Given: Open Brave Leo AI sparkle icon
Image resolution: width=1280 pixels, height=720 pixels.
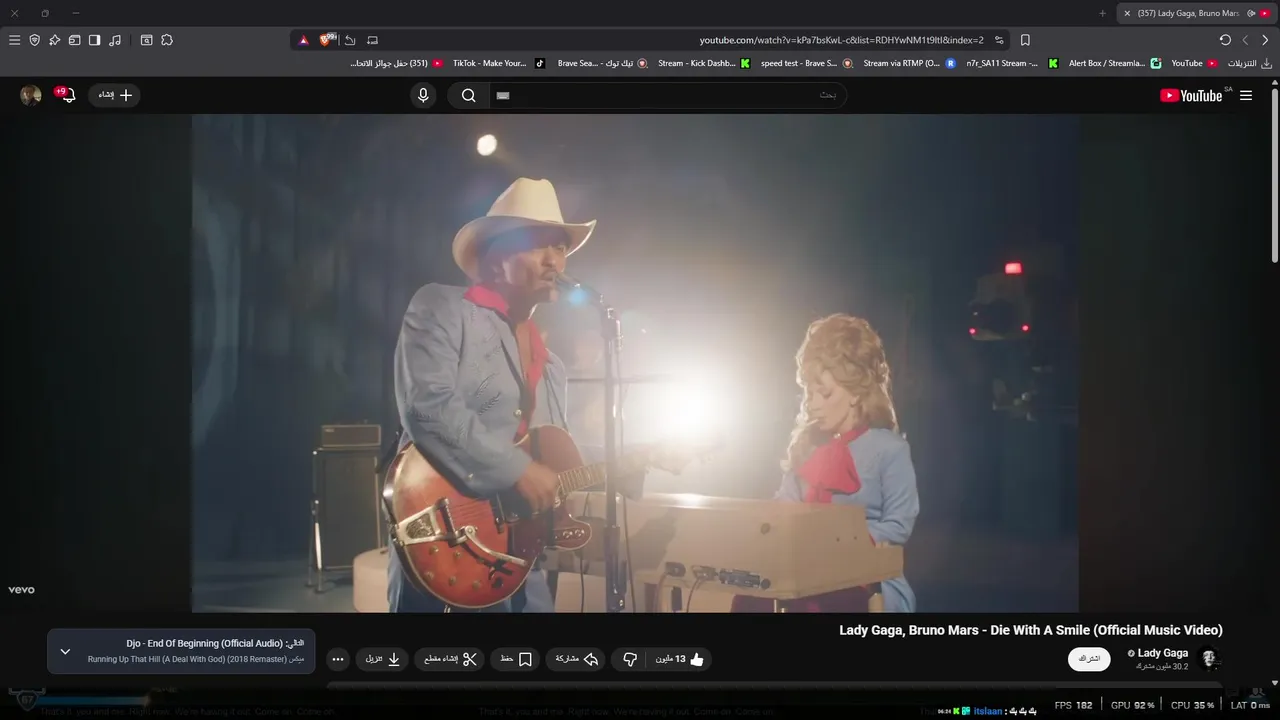Looking at the screenshot, I should 54,40.
